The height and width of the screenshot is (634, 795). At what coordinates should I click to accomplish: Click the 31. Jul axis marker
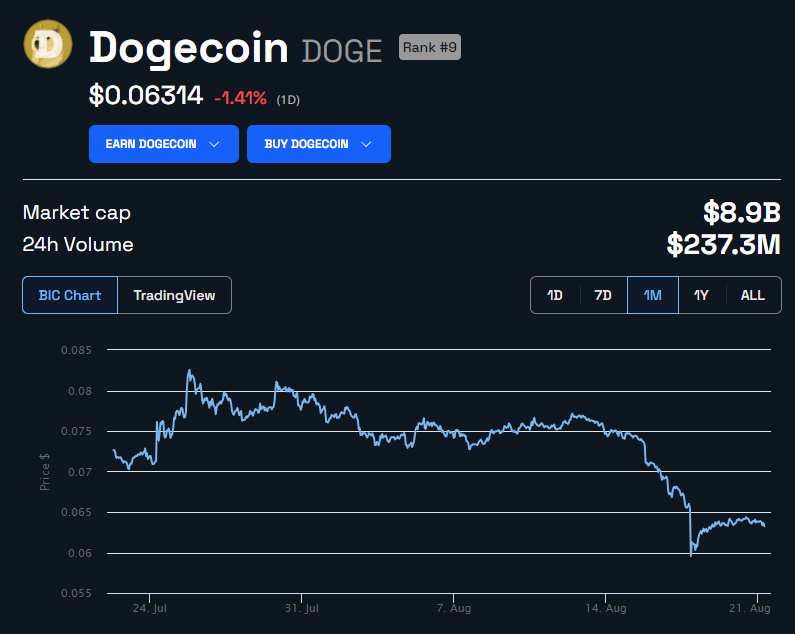302,608
